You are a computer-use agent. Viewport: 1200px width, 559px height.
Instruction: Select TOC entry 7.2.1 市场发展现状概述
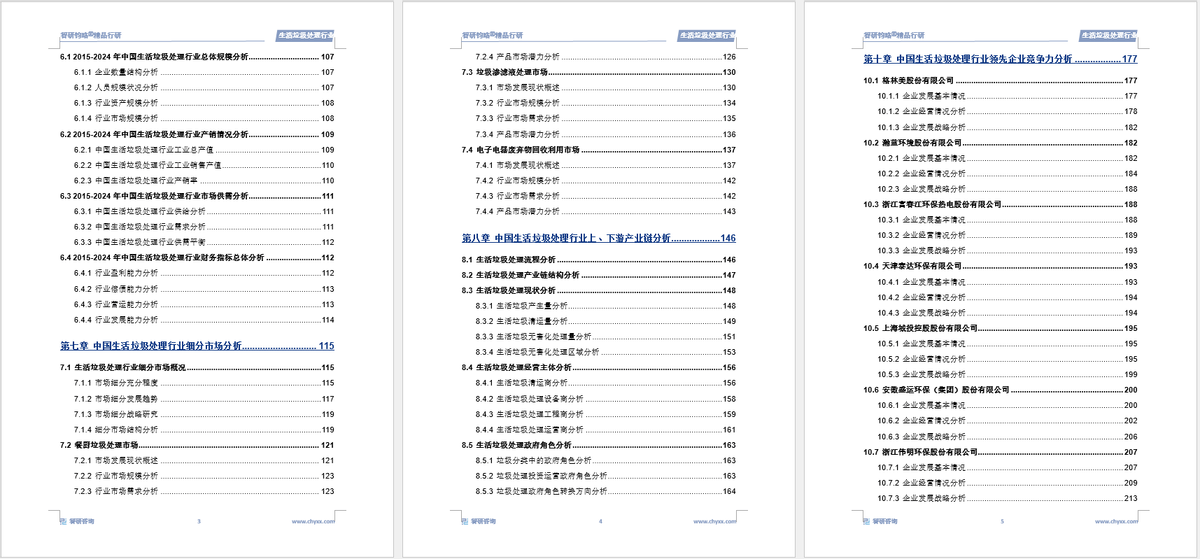204,460
